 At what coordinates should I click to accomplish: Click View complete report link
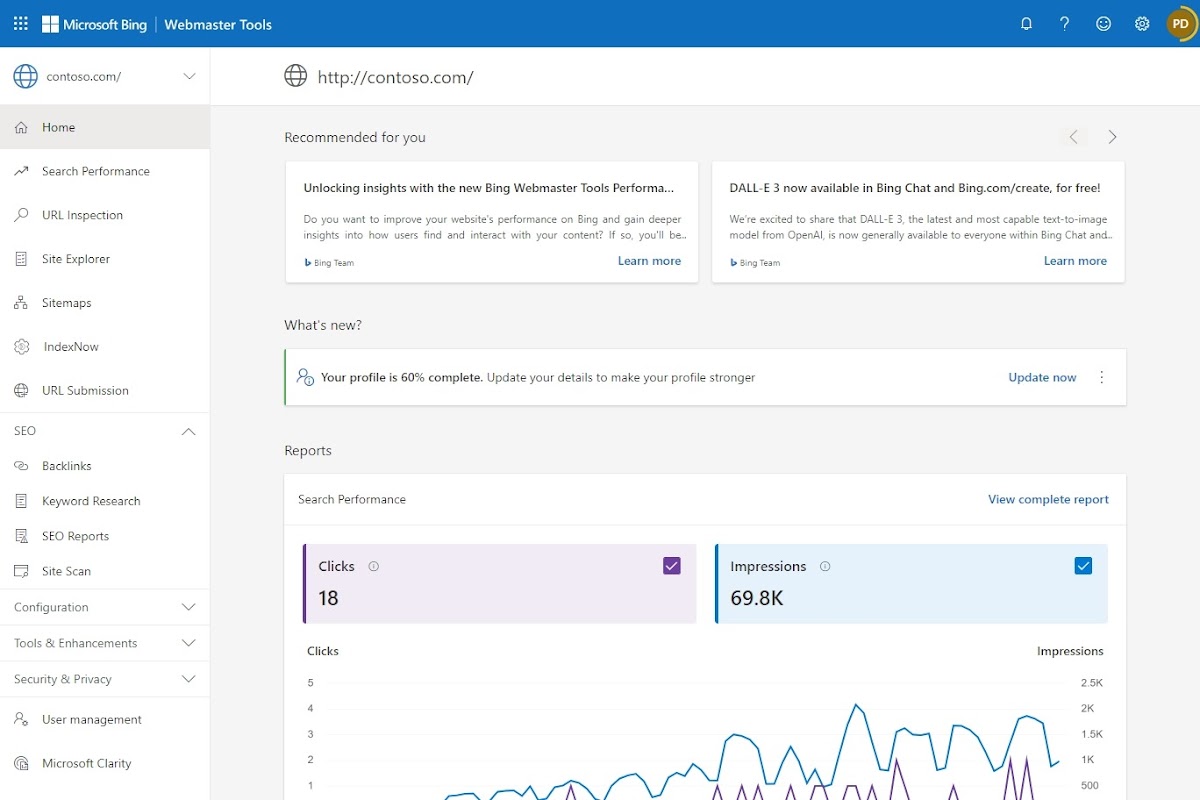click(1048, 499)
